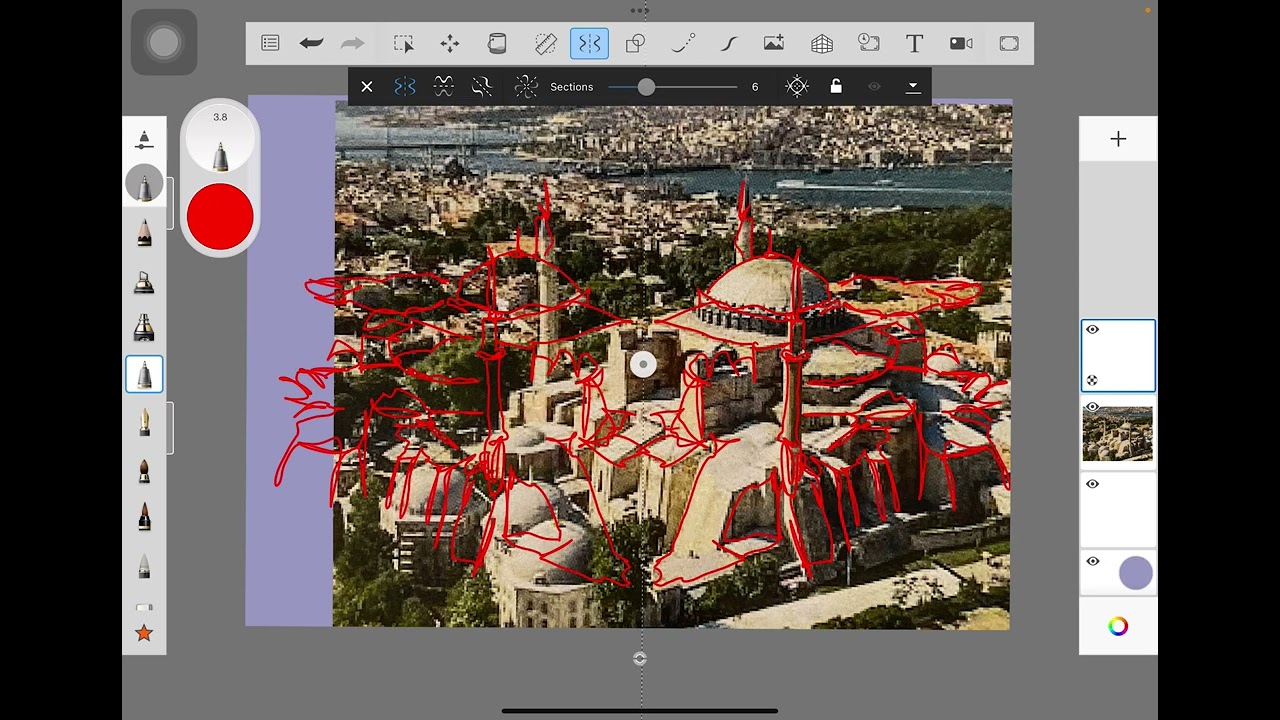This screenshot has width=1280, height=720.
Task: Select the hard eraser tip brush
Action: 144,566
